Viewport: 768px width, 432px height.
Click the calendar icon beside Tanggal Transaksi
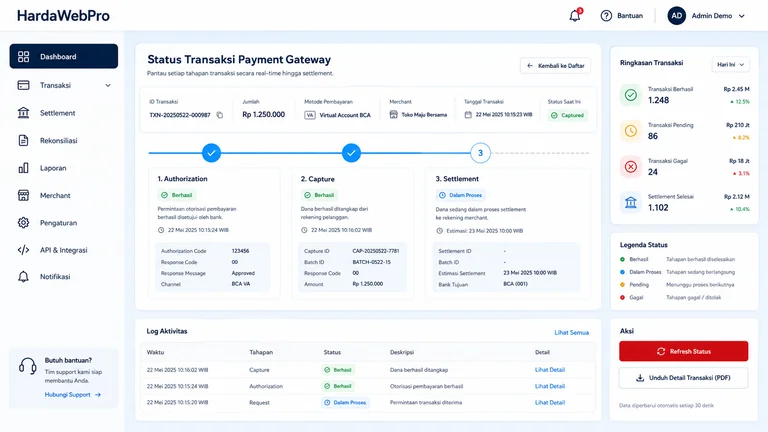point(468,115)
